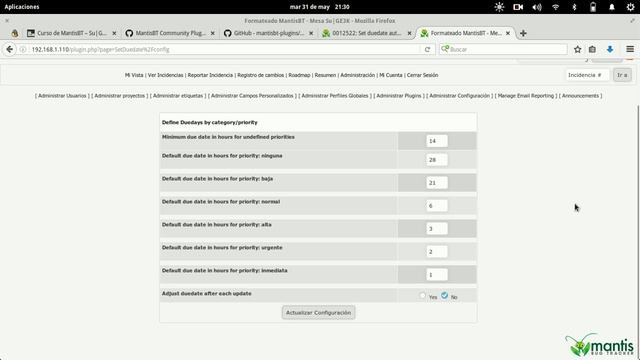Screen dimensions: 640x360
Task: Open the session power settings icon
Action: [631, 7]
